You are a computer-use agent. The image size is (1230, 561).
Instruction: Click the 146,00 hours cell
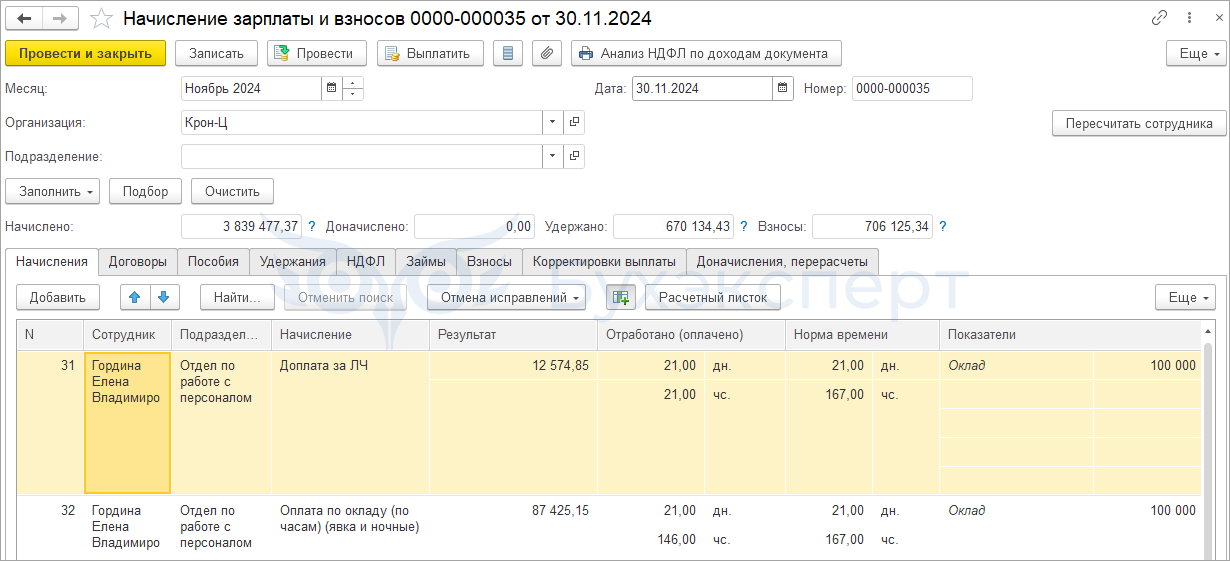[650, 540]
